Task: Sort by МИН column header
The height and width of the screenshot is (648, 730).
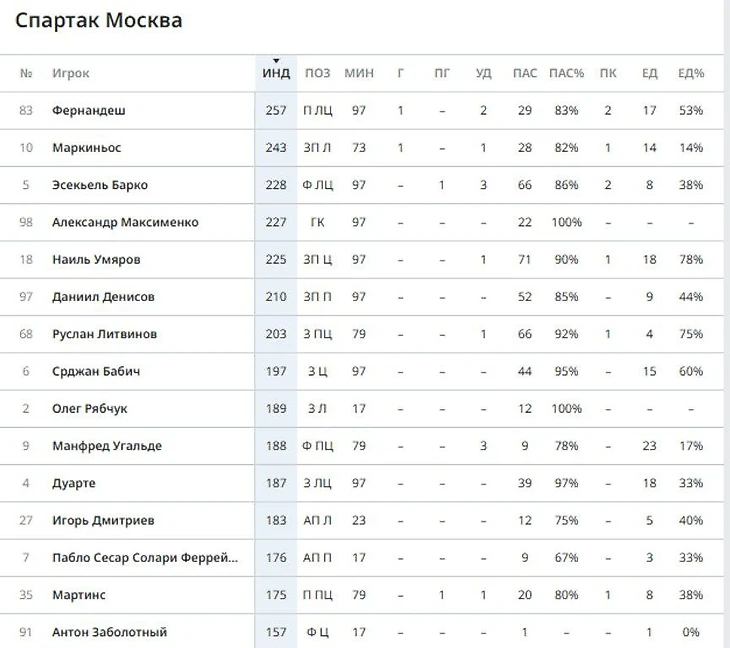Action: click(x=359, y=73)
